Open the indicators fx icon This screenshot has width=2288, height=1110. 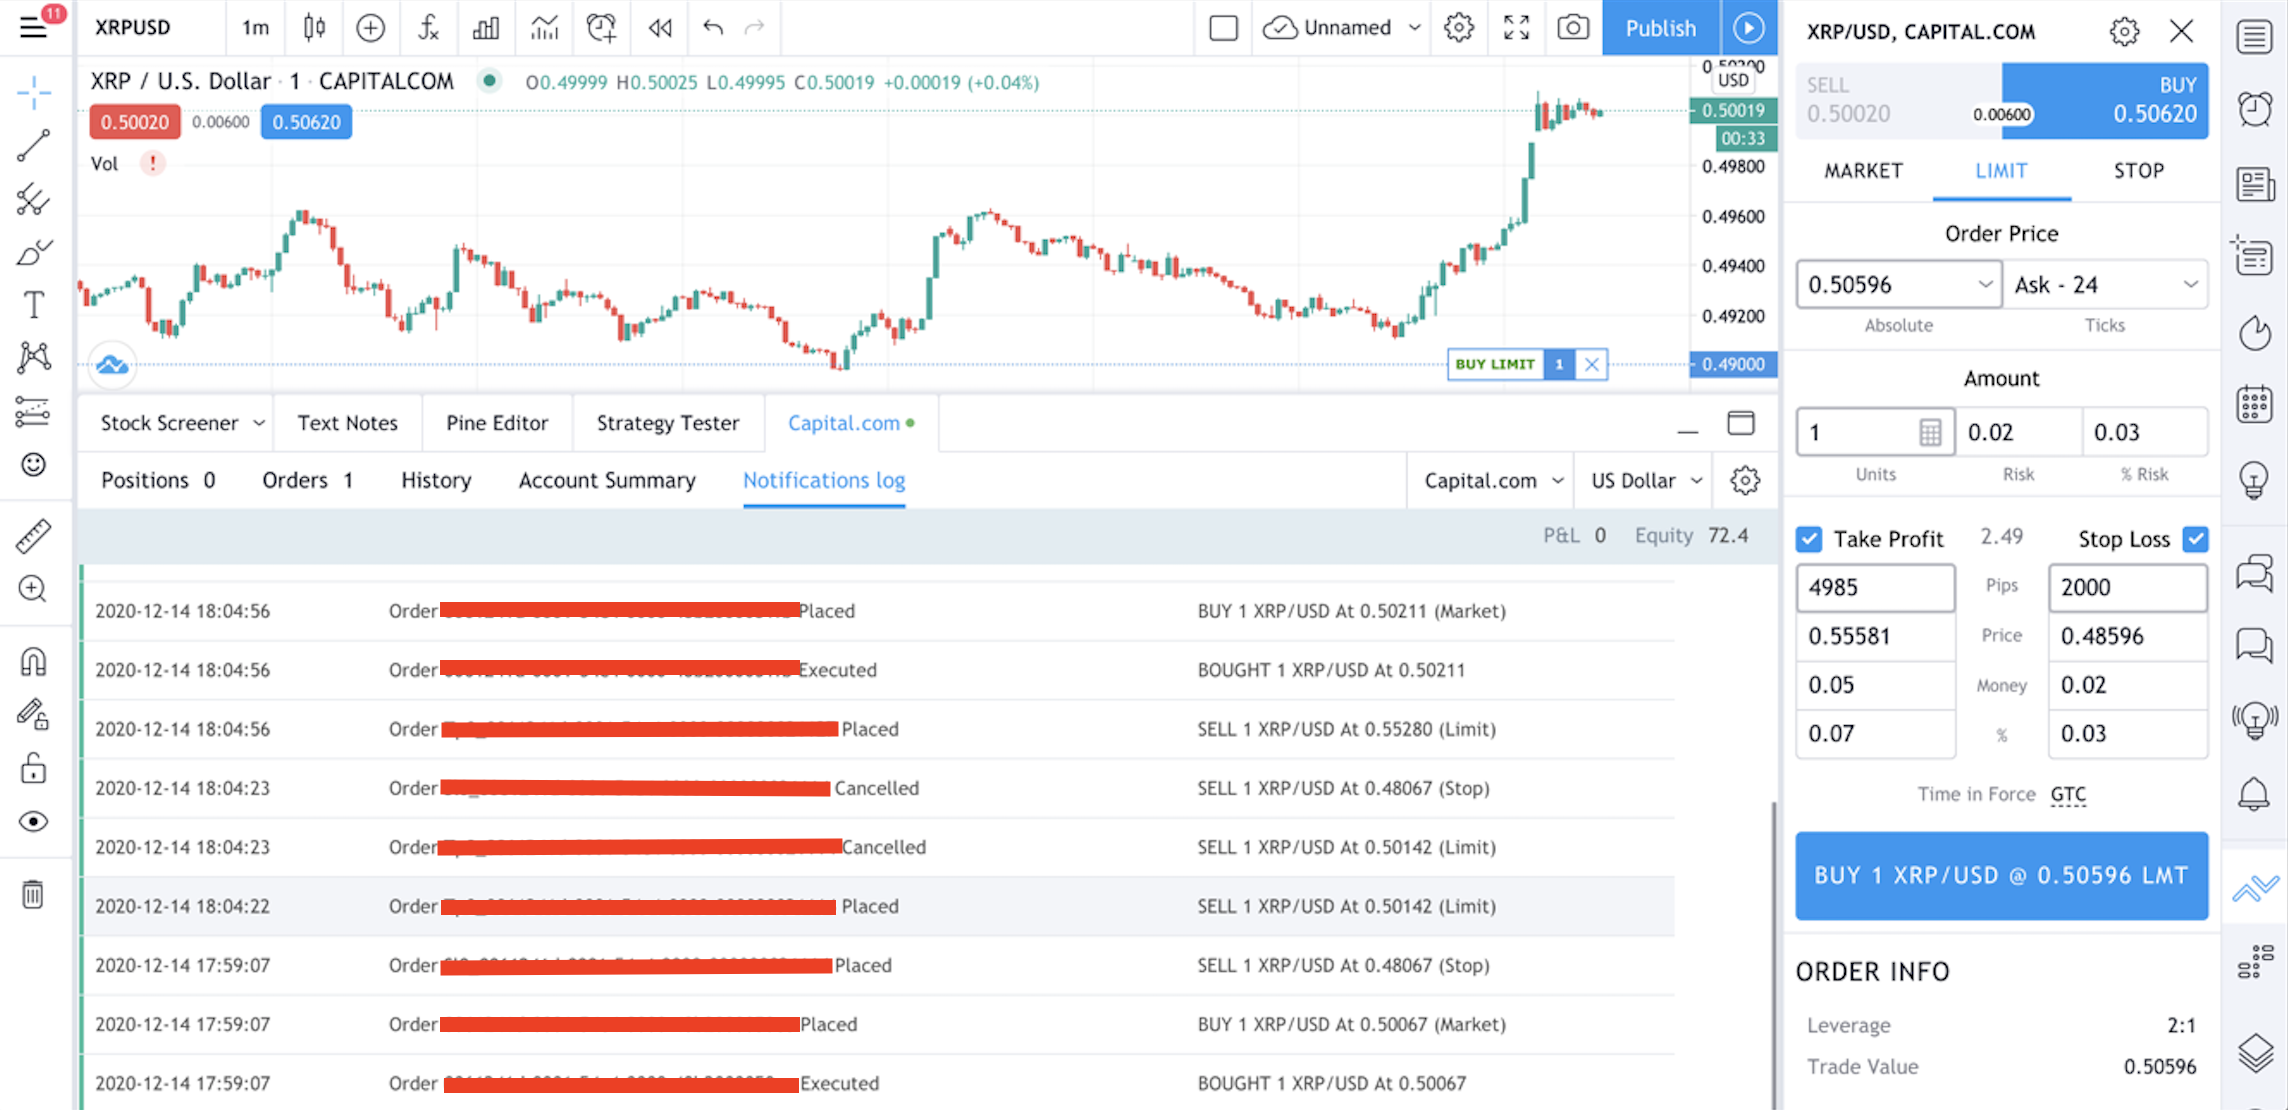coord(428,28)
